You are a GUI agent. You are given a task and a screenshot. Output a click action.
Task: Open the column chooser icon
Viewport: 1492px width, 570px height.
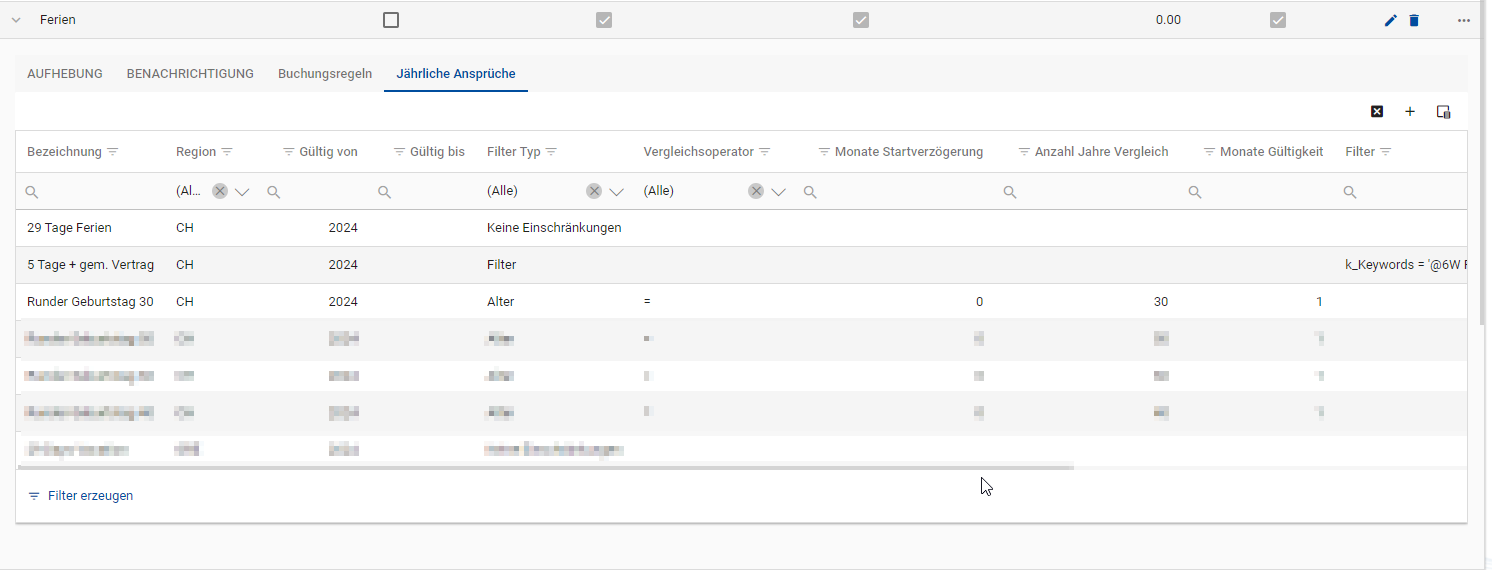pyautogui.click(x=1443, y=112)
